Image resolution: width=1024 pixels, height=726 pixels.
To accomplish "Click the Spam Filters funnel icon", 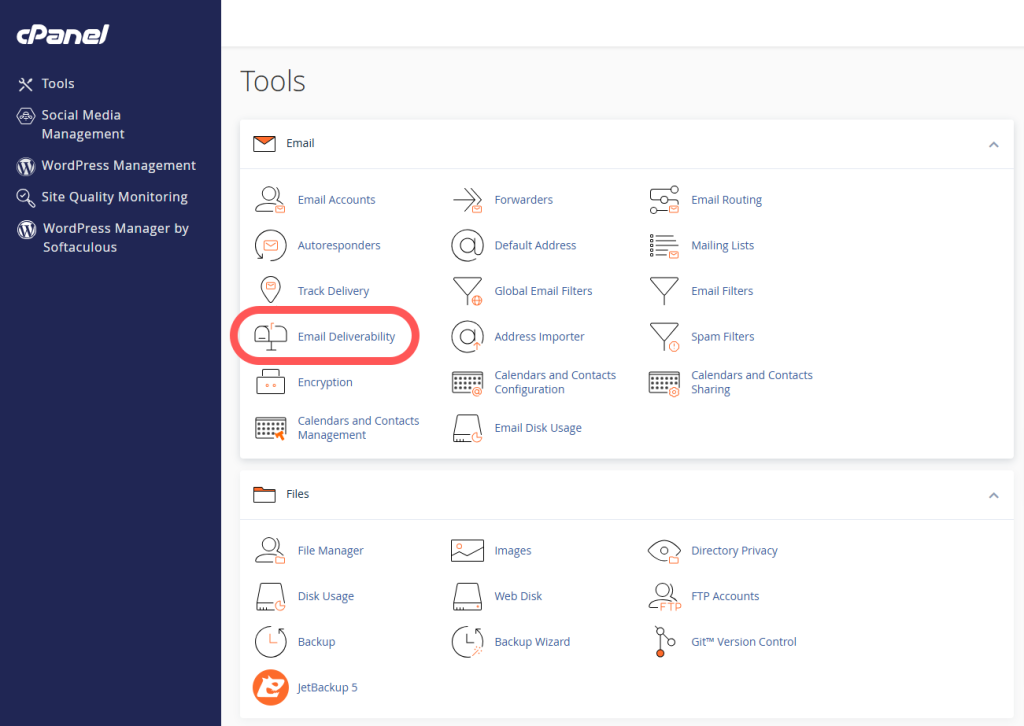I will tap(664, 337).
